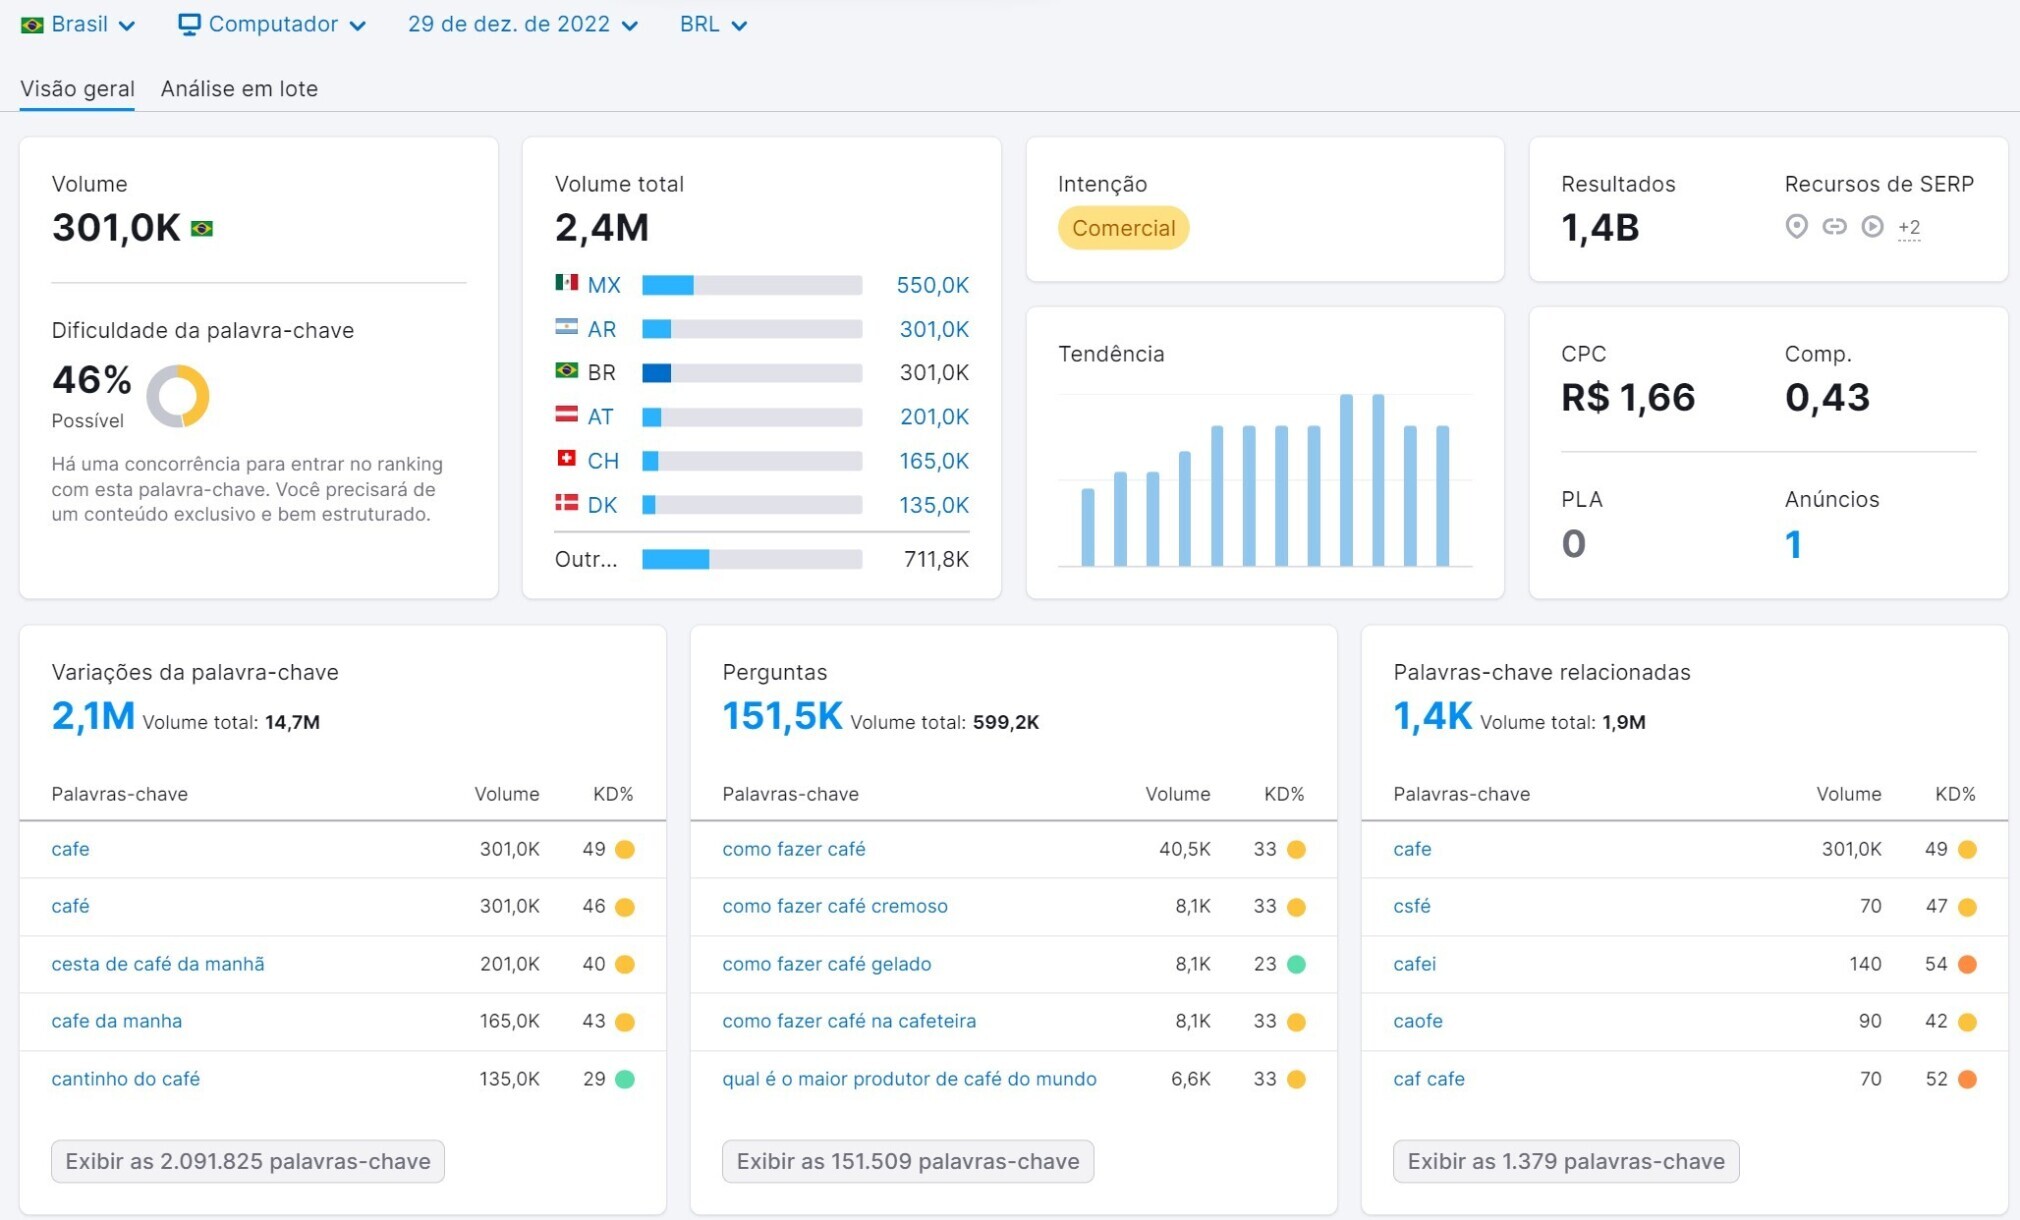Click the computer device monitor icon
The width and height of the screenshot is (2020, 1220).
pyautogui.click(x=188, y=24)
